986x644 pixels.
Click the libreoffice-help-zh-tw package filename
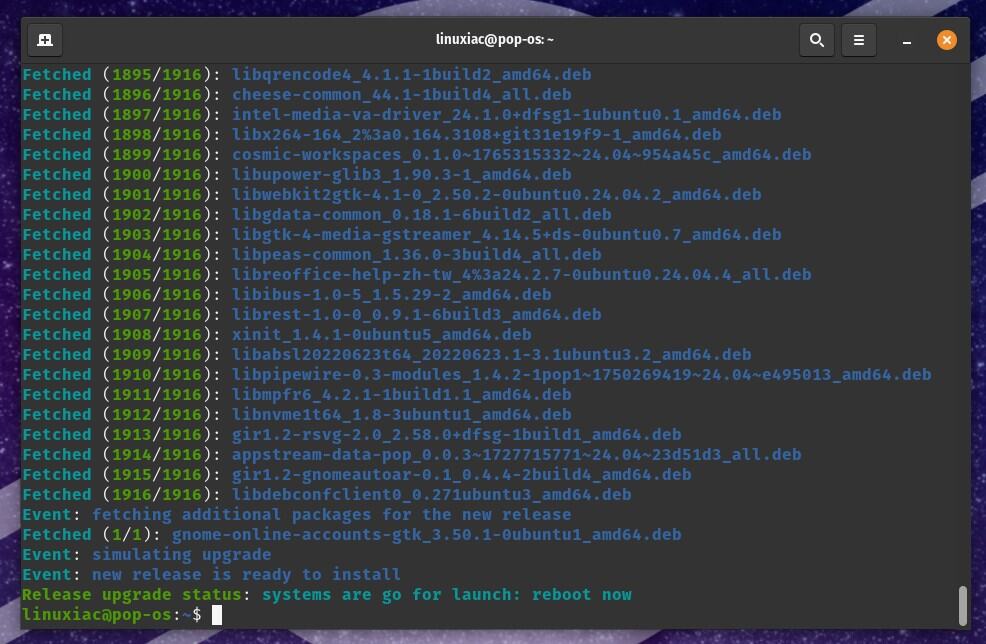[x=521, y=275]
